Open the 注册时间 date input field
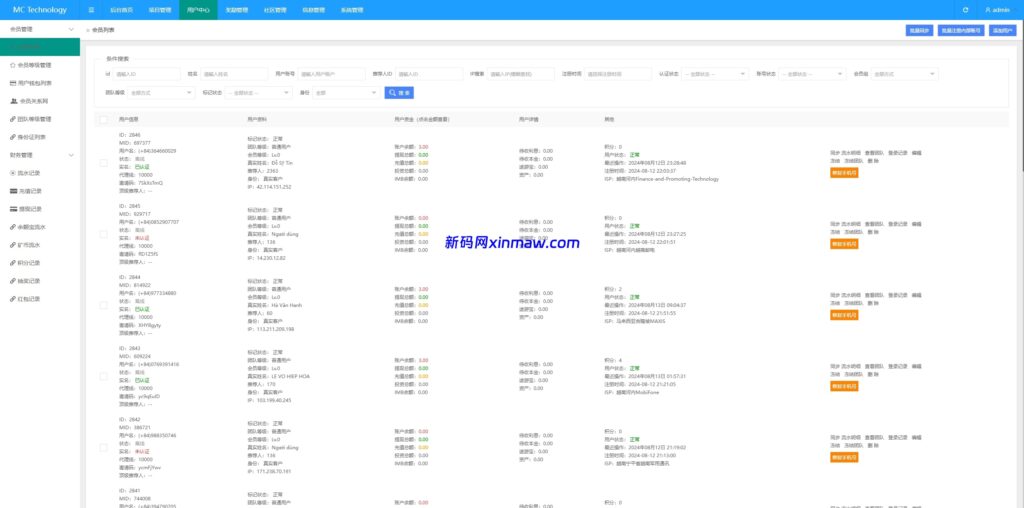1024x508 pixels. [x=618, y=74]
